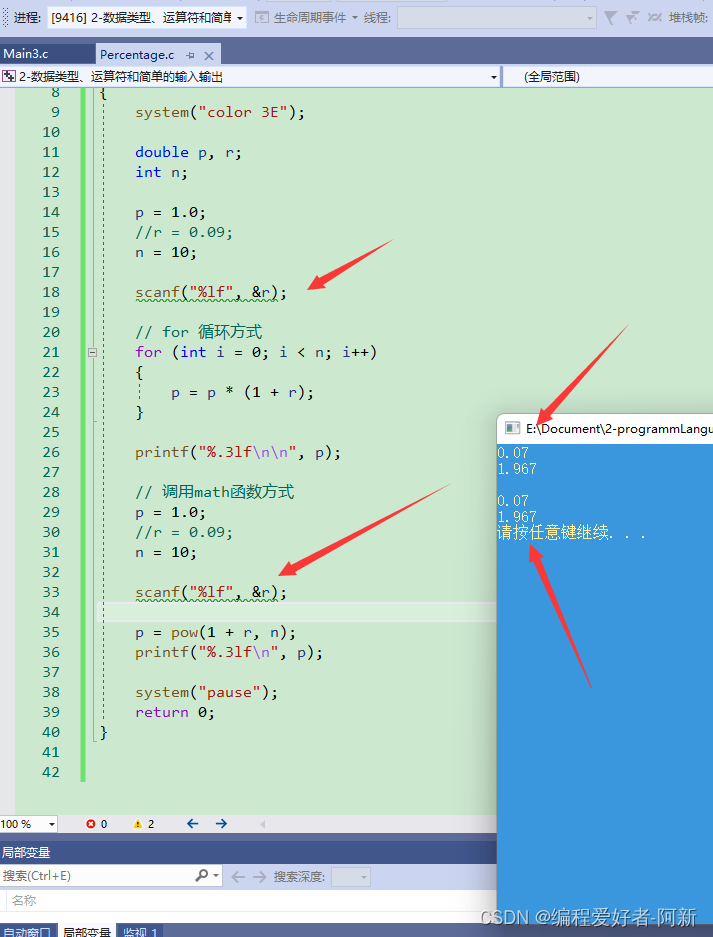This screenshot has width=713, height=937.
Task: Open the 搜索深度 depth dropdown
Action: [351, 877]
